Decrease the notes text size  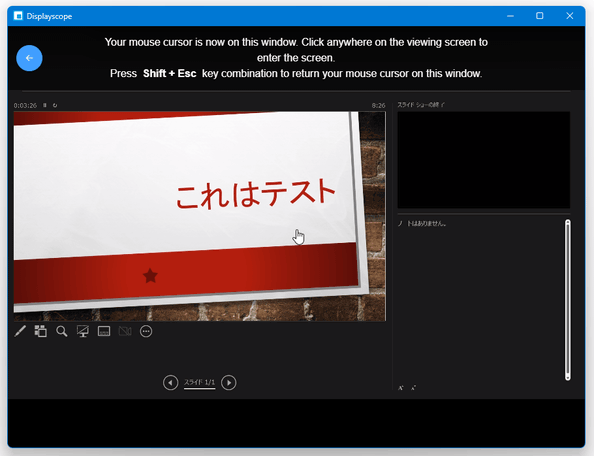(413, 388)
